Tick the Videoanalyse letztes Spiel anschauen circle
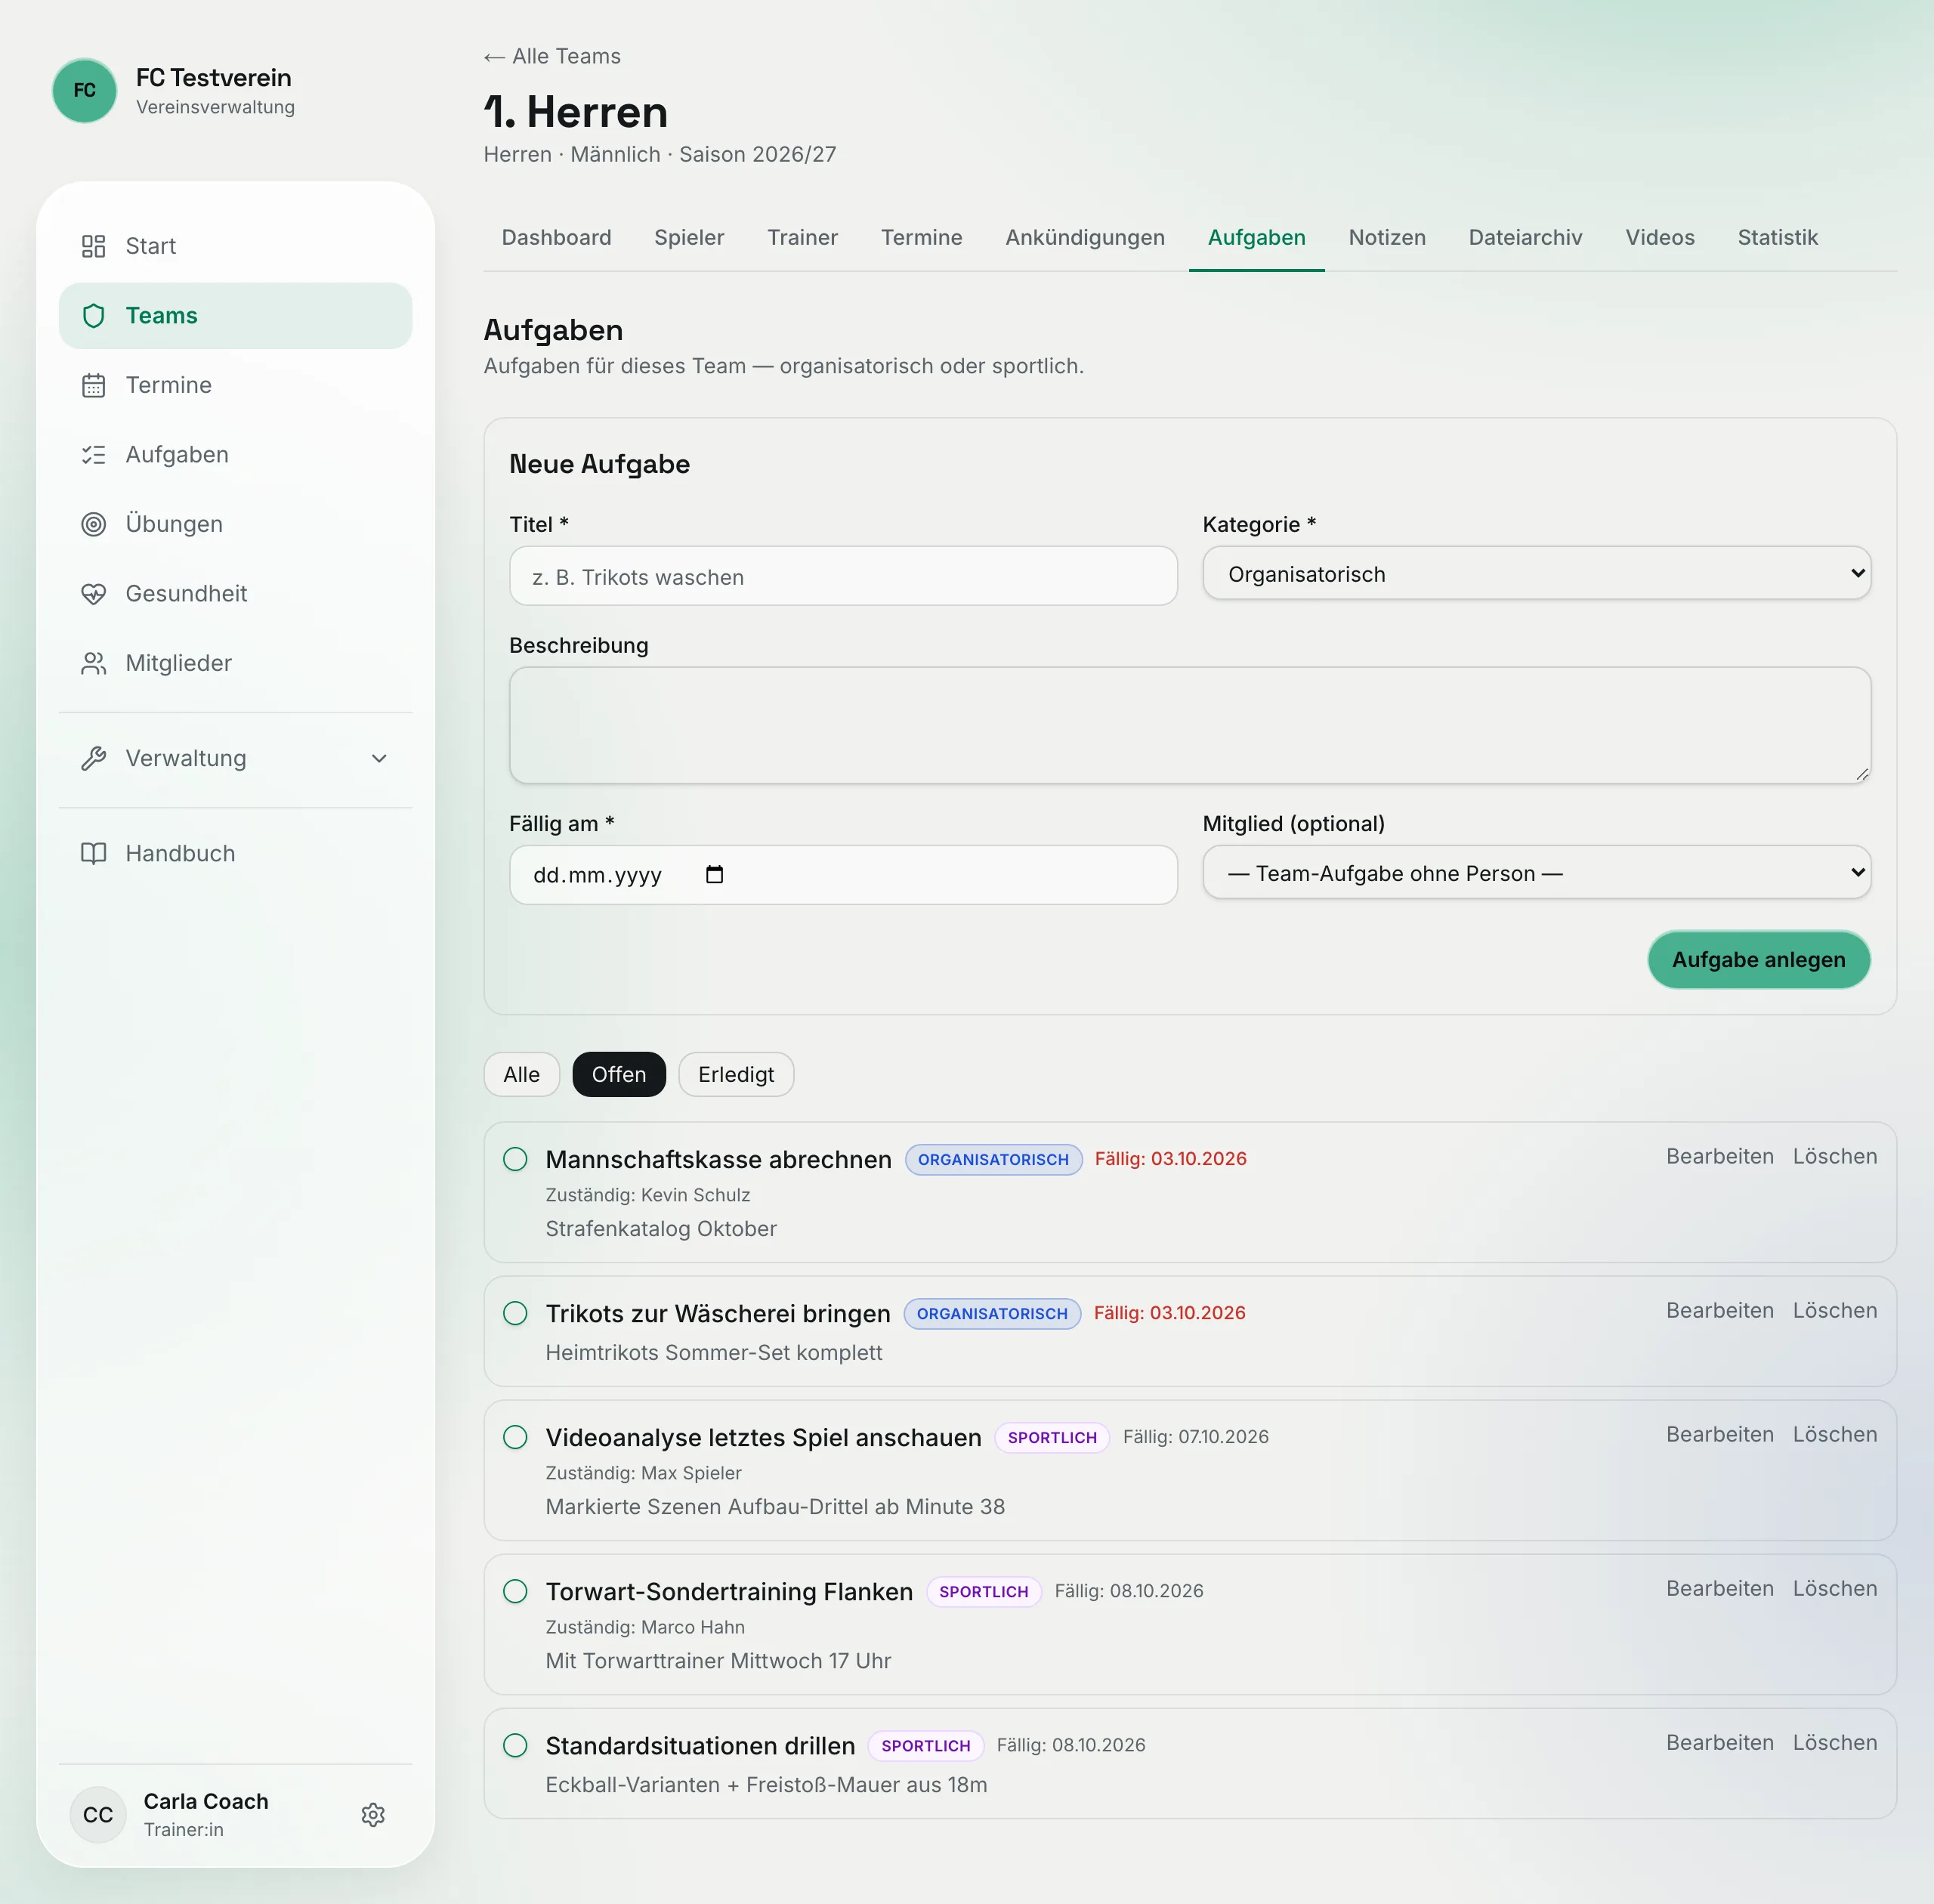1934x1904 pixels. point(515,1437)
